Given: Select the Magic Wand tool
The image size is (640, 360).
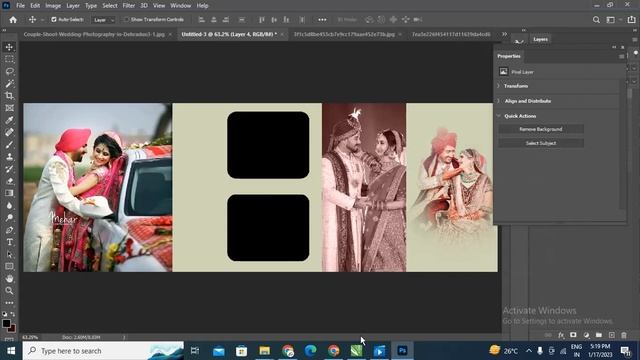Looking at the screenshot, I should (x=9, y=84).
